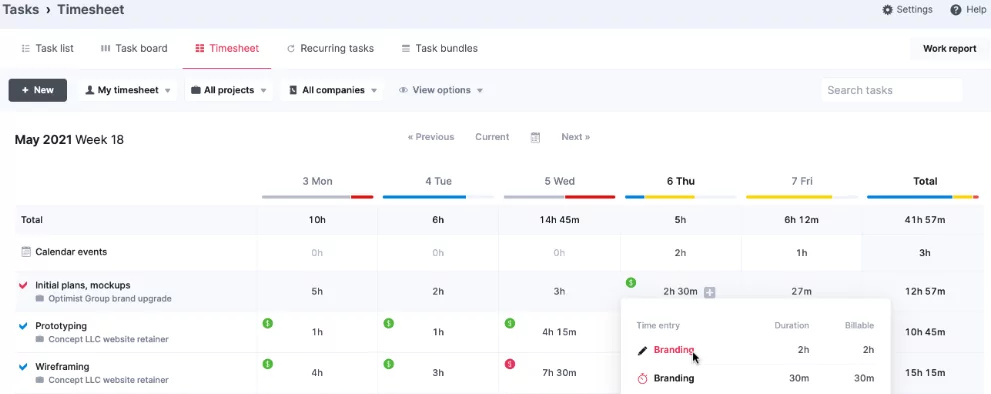The image size is (991, 394).
Task: Click the 41h 57m grand total
Action: [x=925, y=220]
